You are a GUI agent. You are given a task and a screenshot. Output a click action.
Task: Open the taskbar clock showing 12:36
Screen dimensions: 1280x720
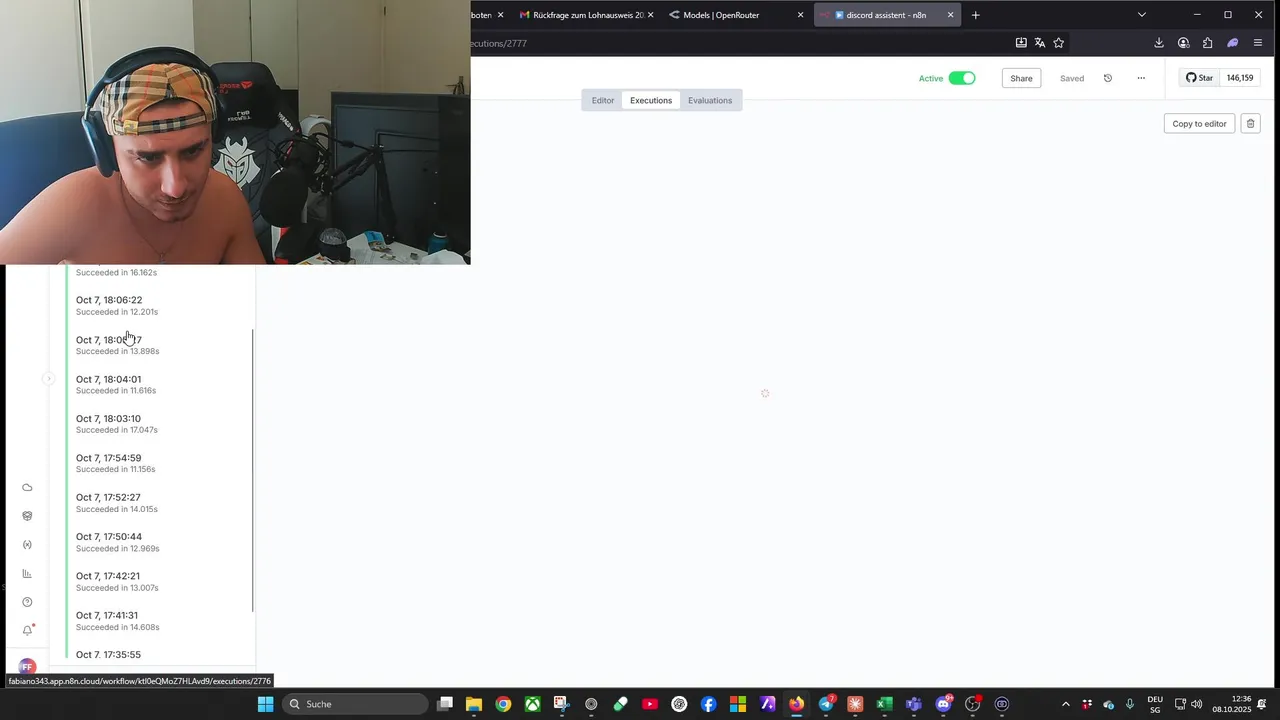click(x=1231, y=704)
